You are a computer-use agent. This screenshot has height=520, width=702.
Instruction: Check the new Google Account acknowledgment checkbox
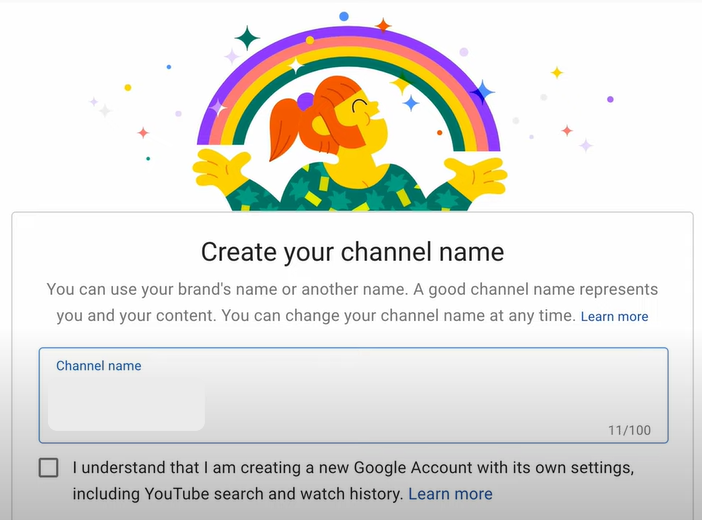click(48, 468)
